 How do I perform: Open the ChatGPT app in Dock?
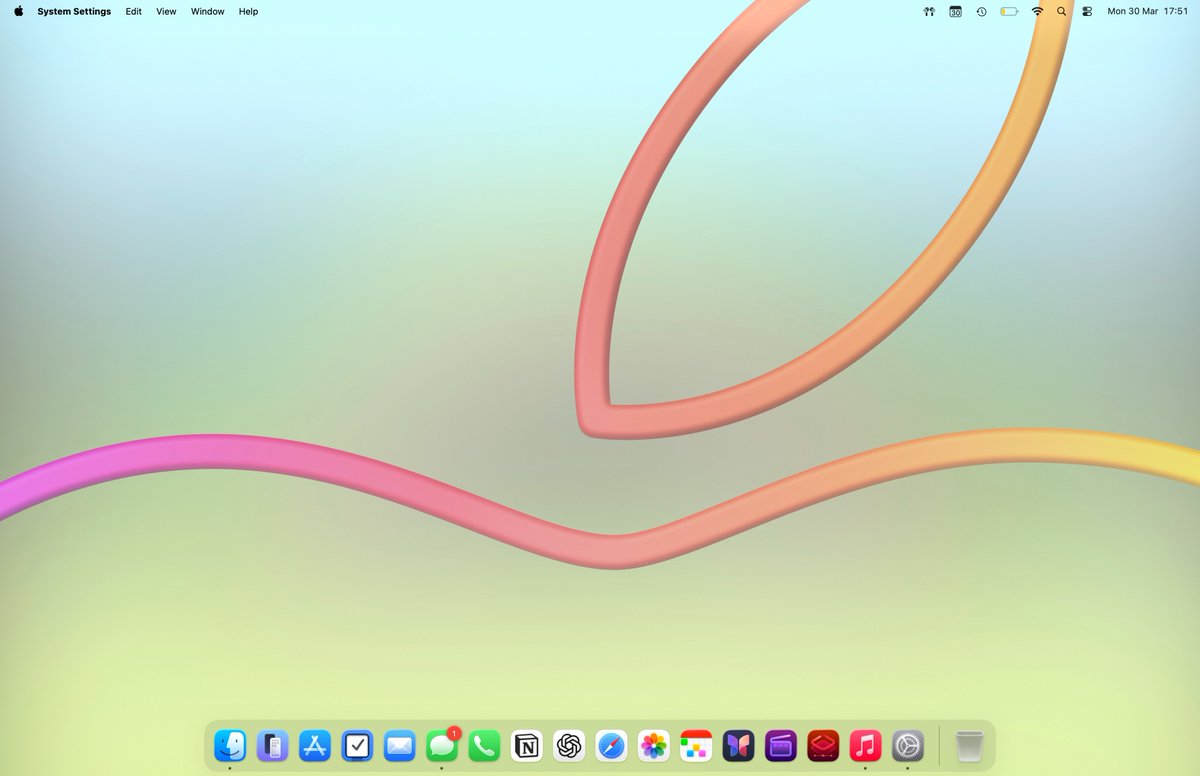click(x=569, y=745)
